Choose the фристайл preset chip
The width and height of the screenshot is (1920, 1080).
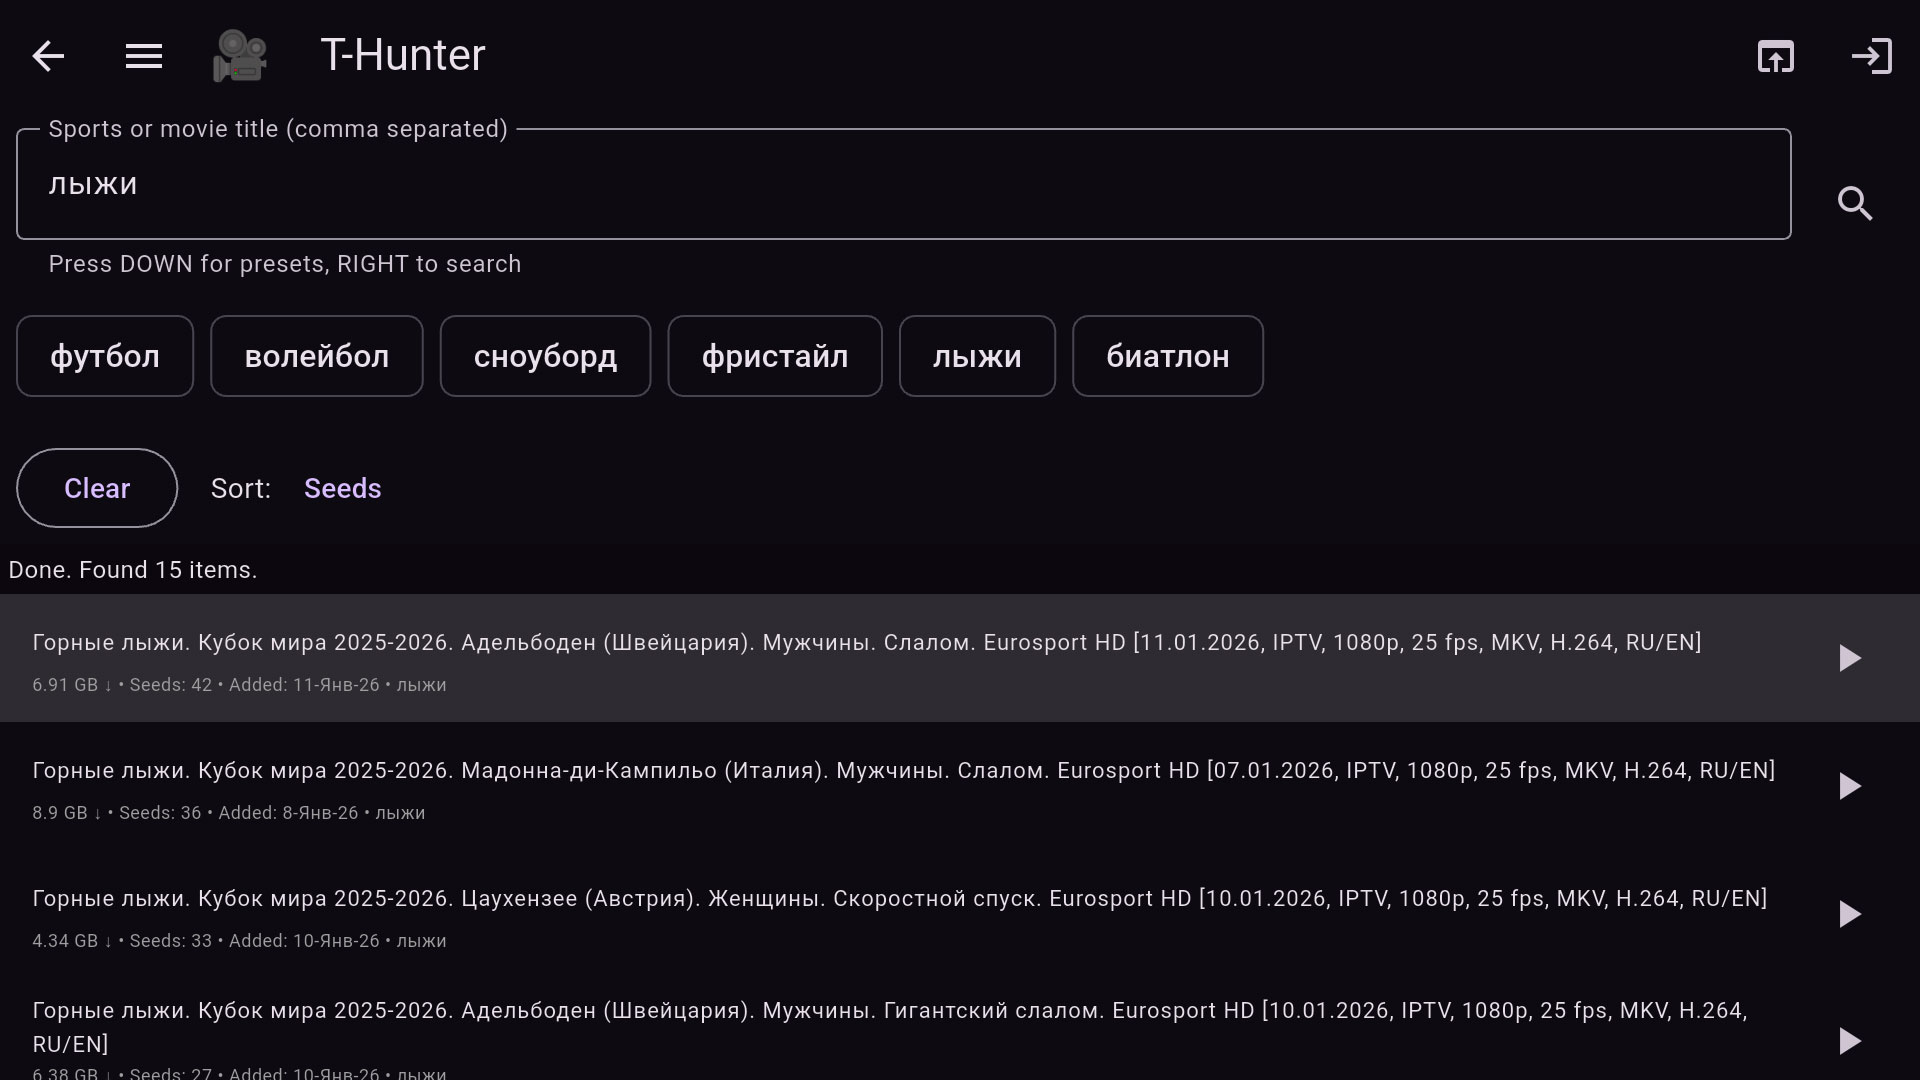click(x=775, y=356)
